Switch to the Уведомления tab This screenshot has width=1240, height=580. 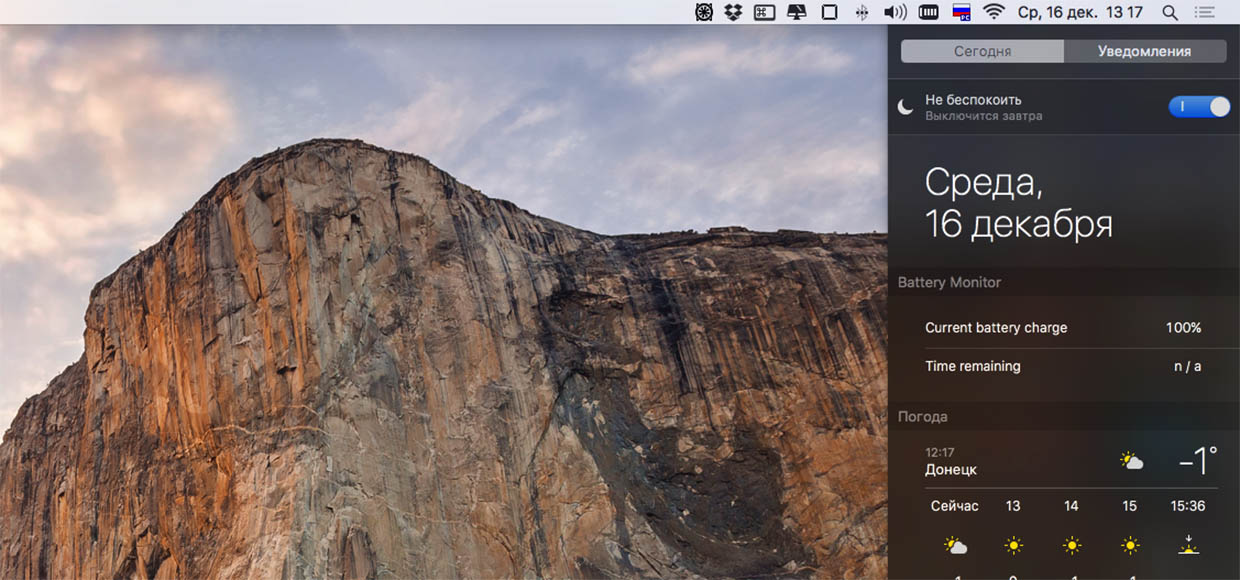[x=1145, y=51]
